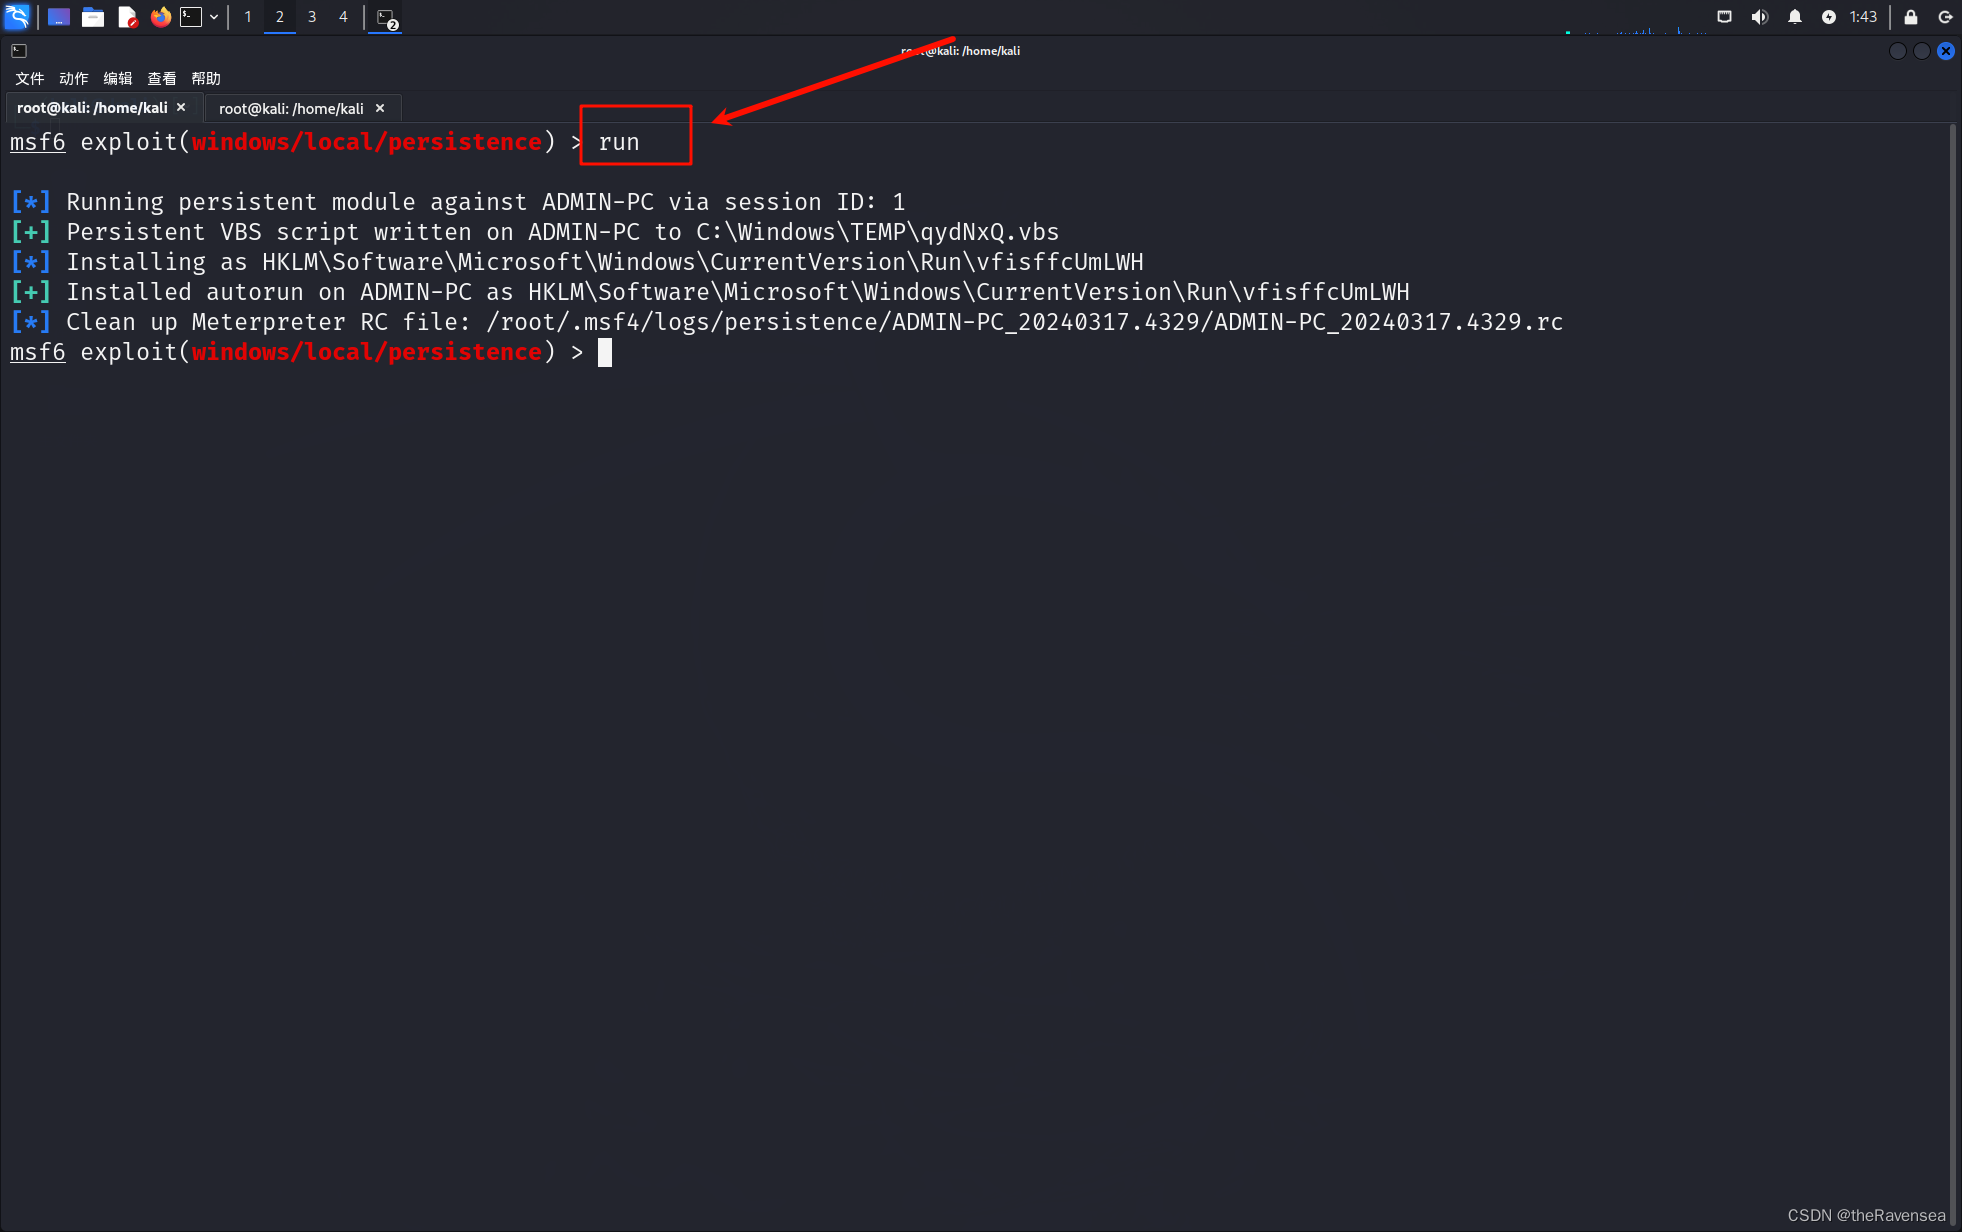This screenshot has height=1232, width=1962.
Task: Click the show desktop icon in panel
Action: (x=59, y=17)
